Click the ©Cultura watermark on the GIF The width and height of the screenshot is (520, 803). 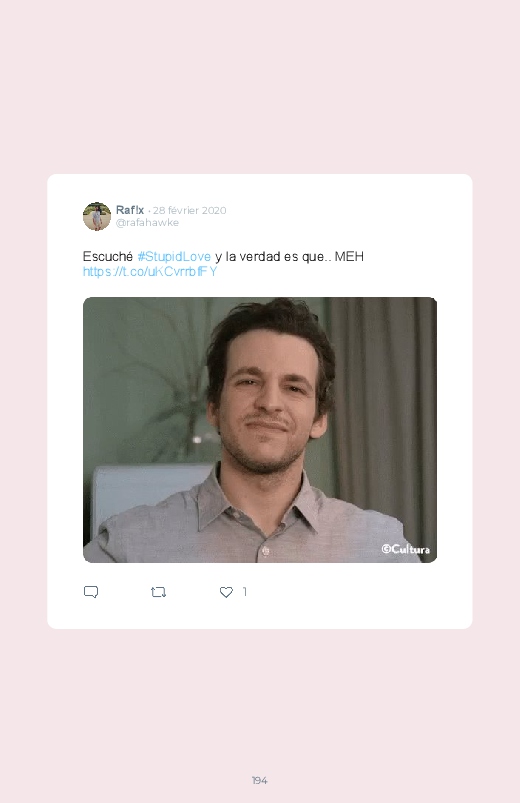tap(405, 549)
